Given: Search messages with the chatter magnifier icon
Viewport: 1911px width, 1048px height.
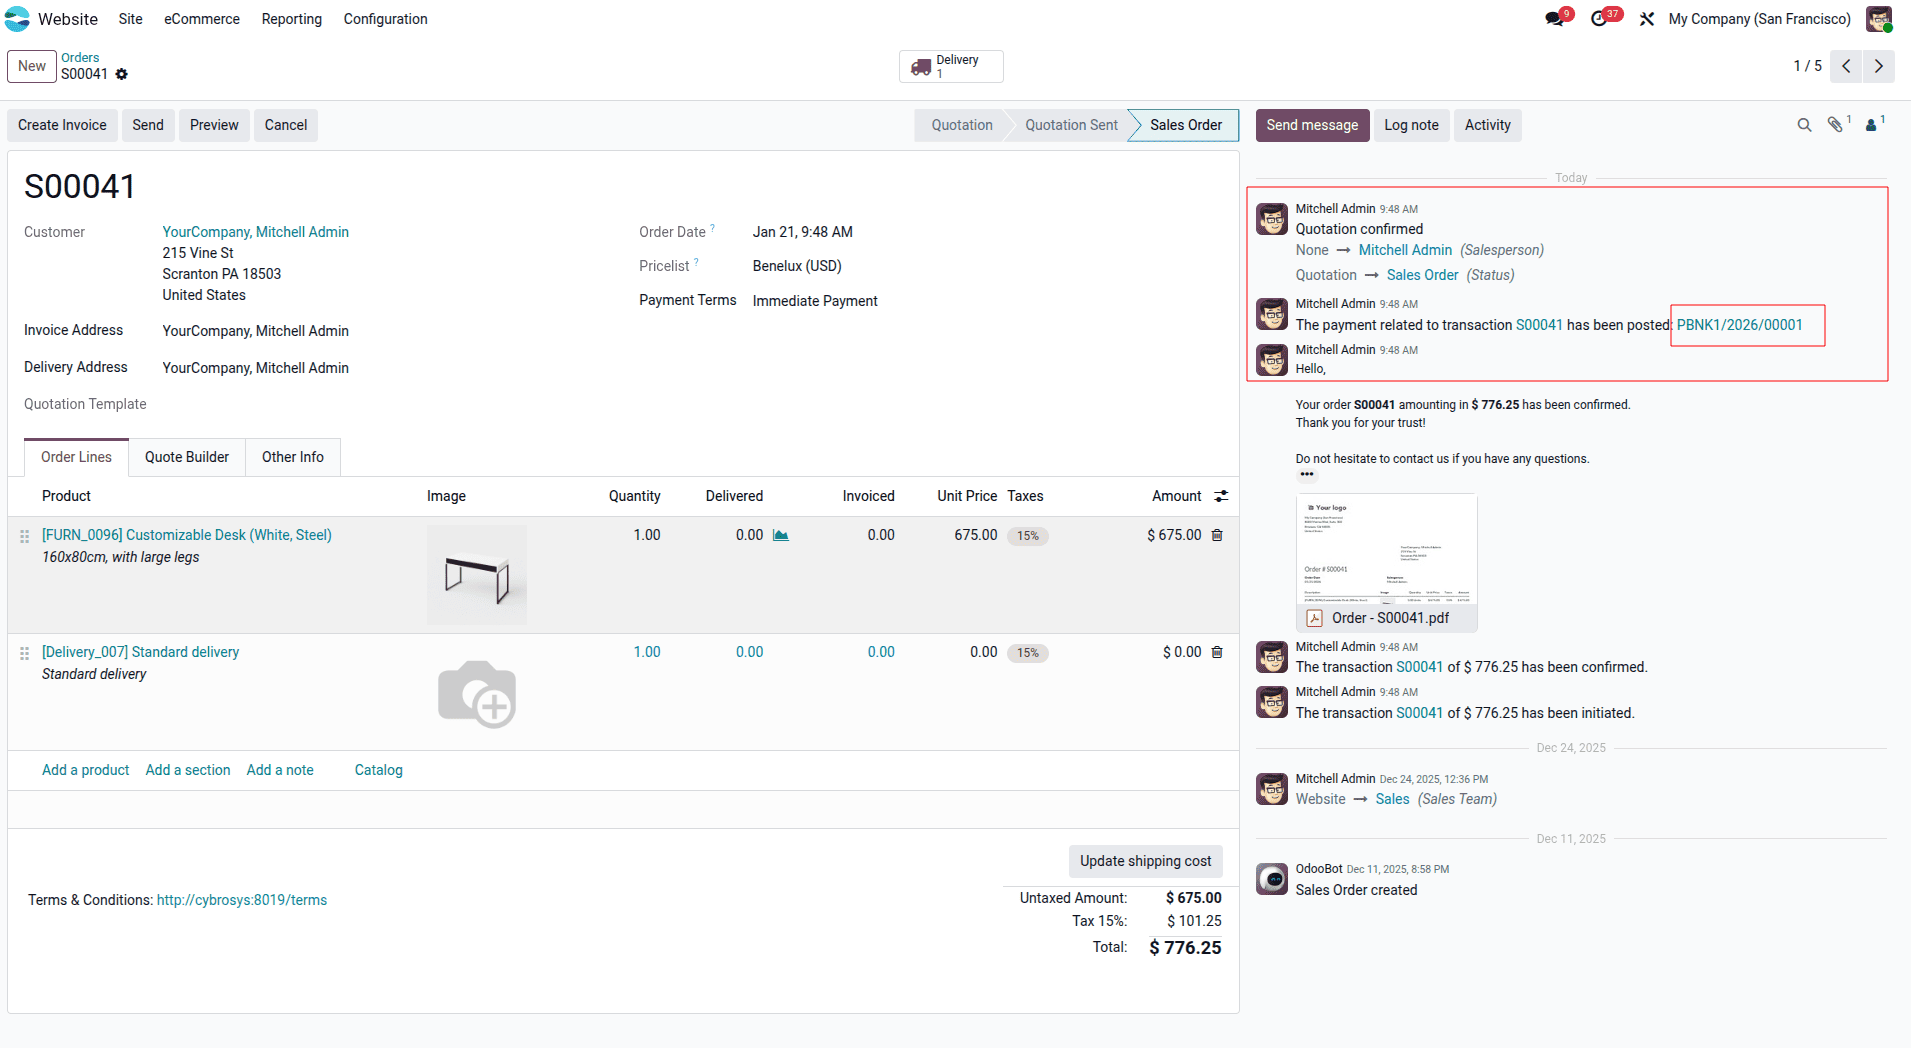Looking at the screenshot, I should [1804, 125].
